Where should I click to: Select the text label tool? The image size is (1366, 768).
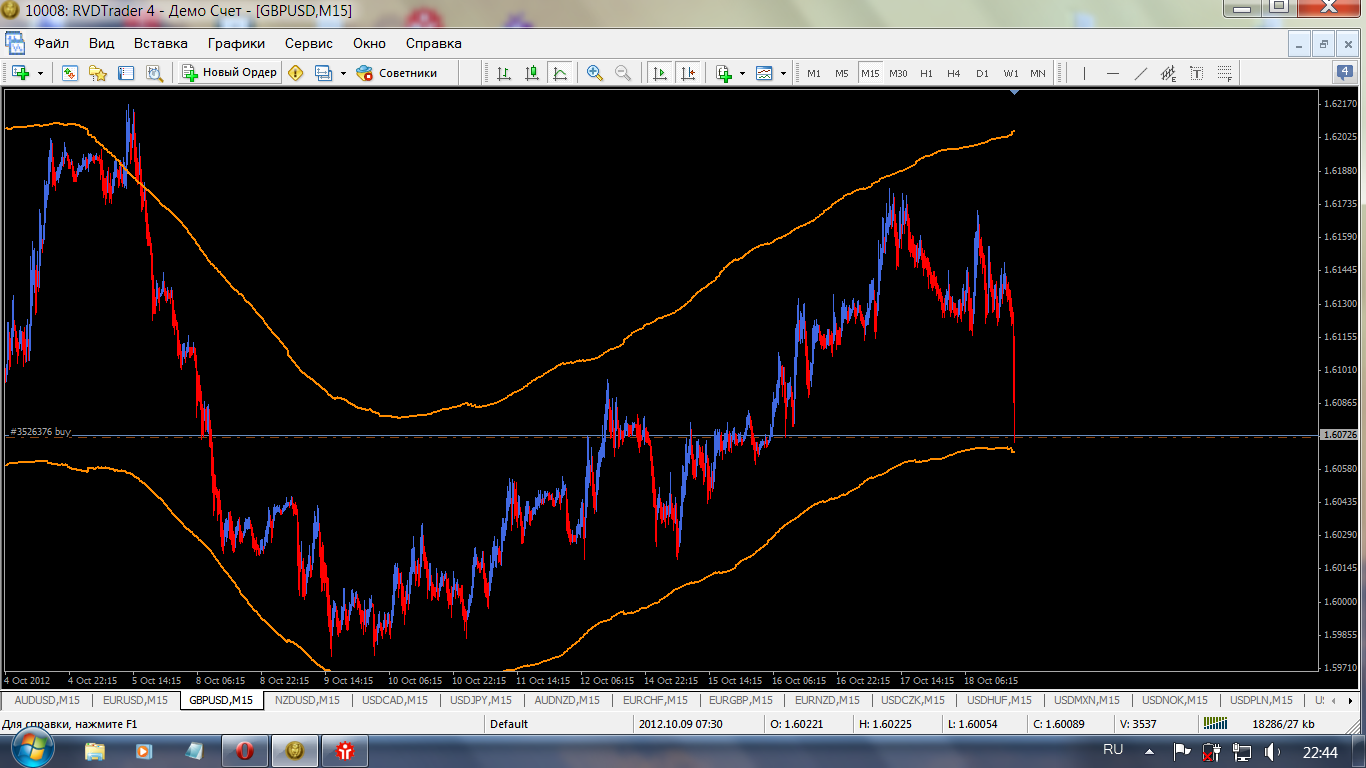[1196, 73]
